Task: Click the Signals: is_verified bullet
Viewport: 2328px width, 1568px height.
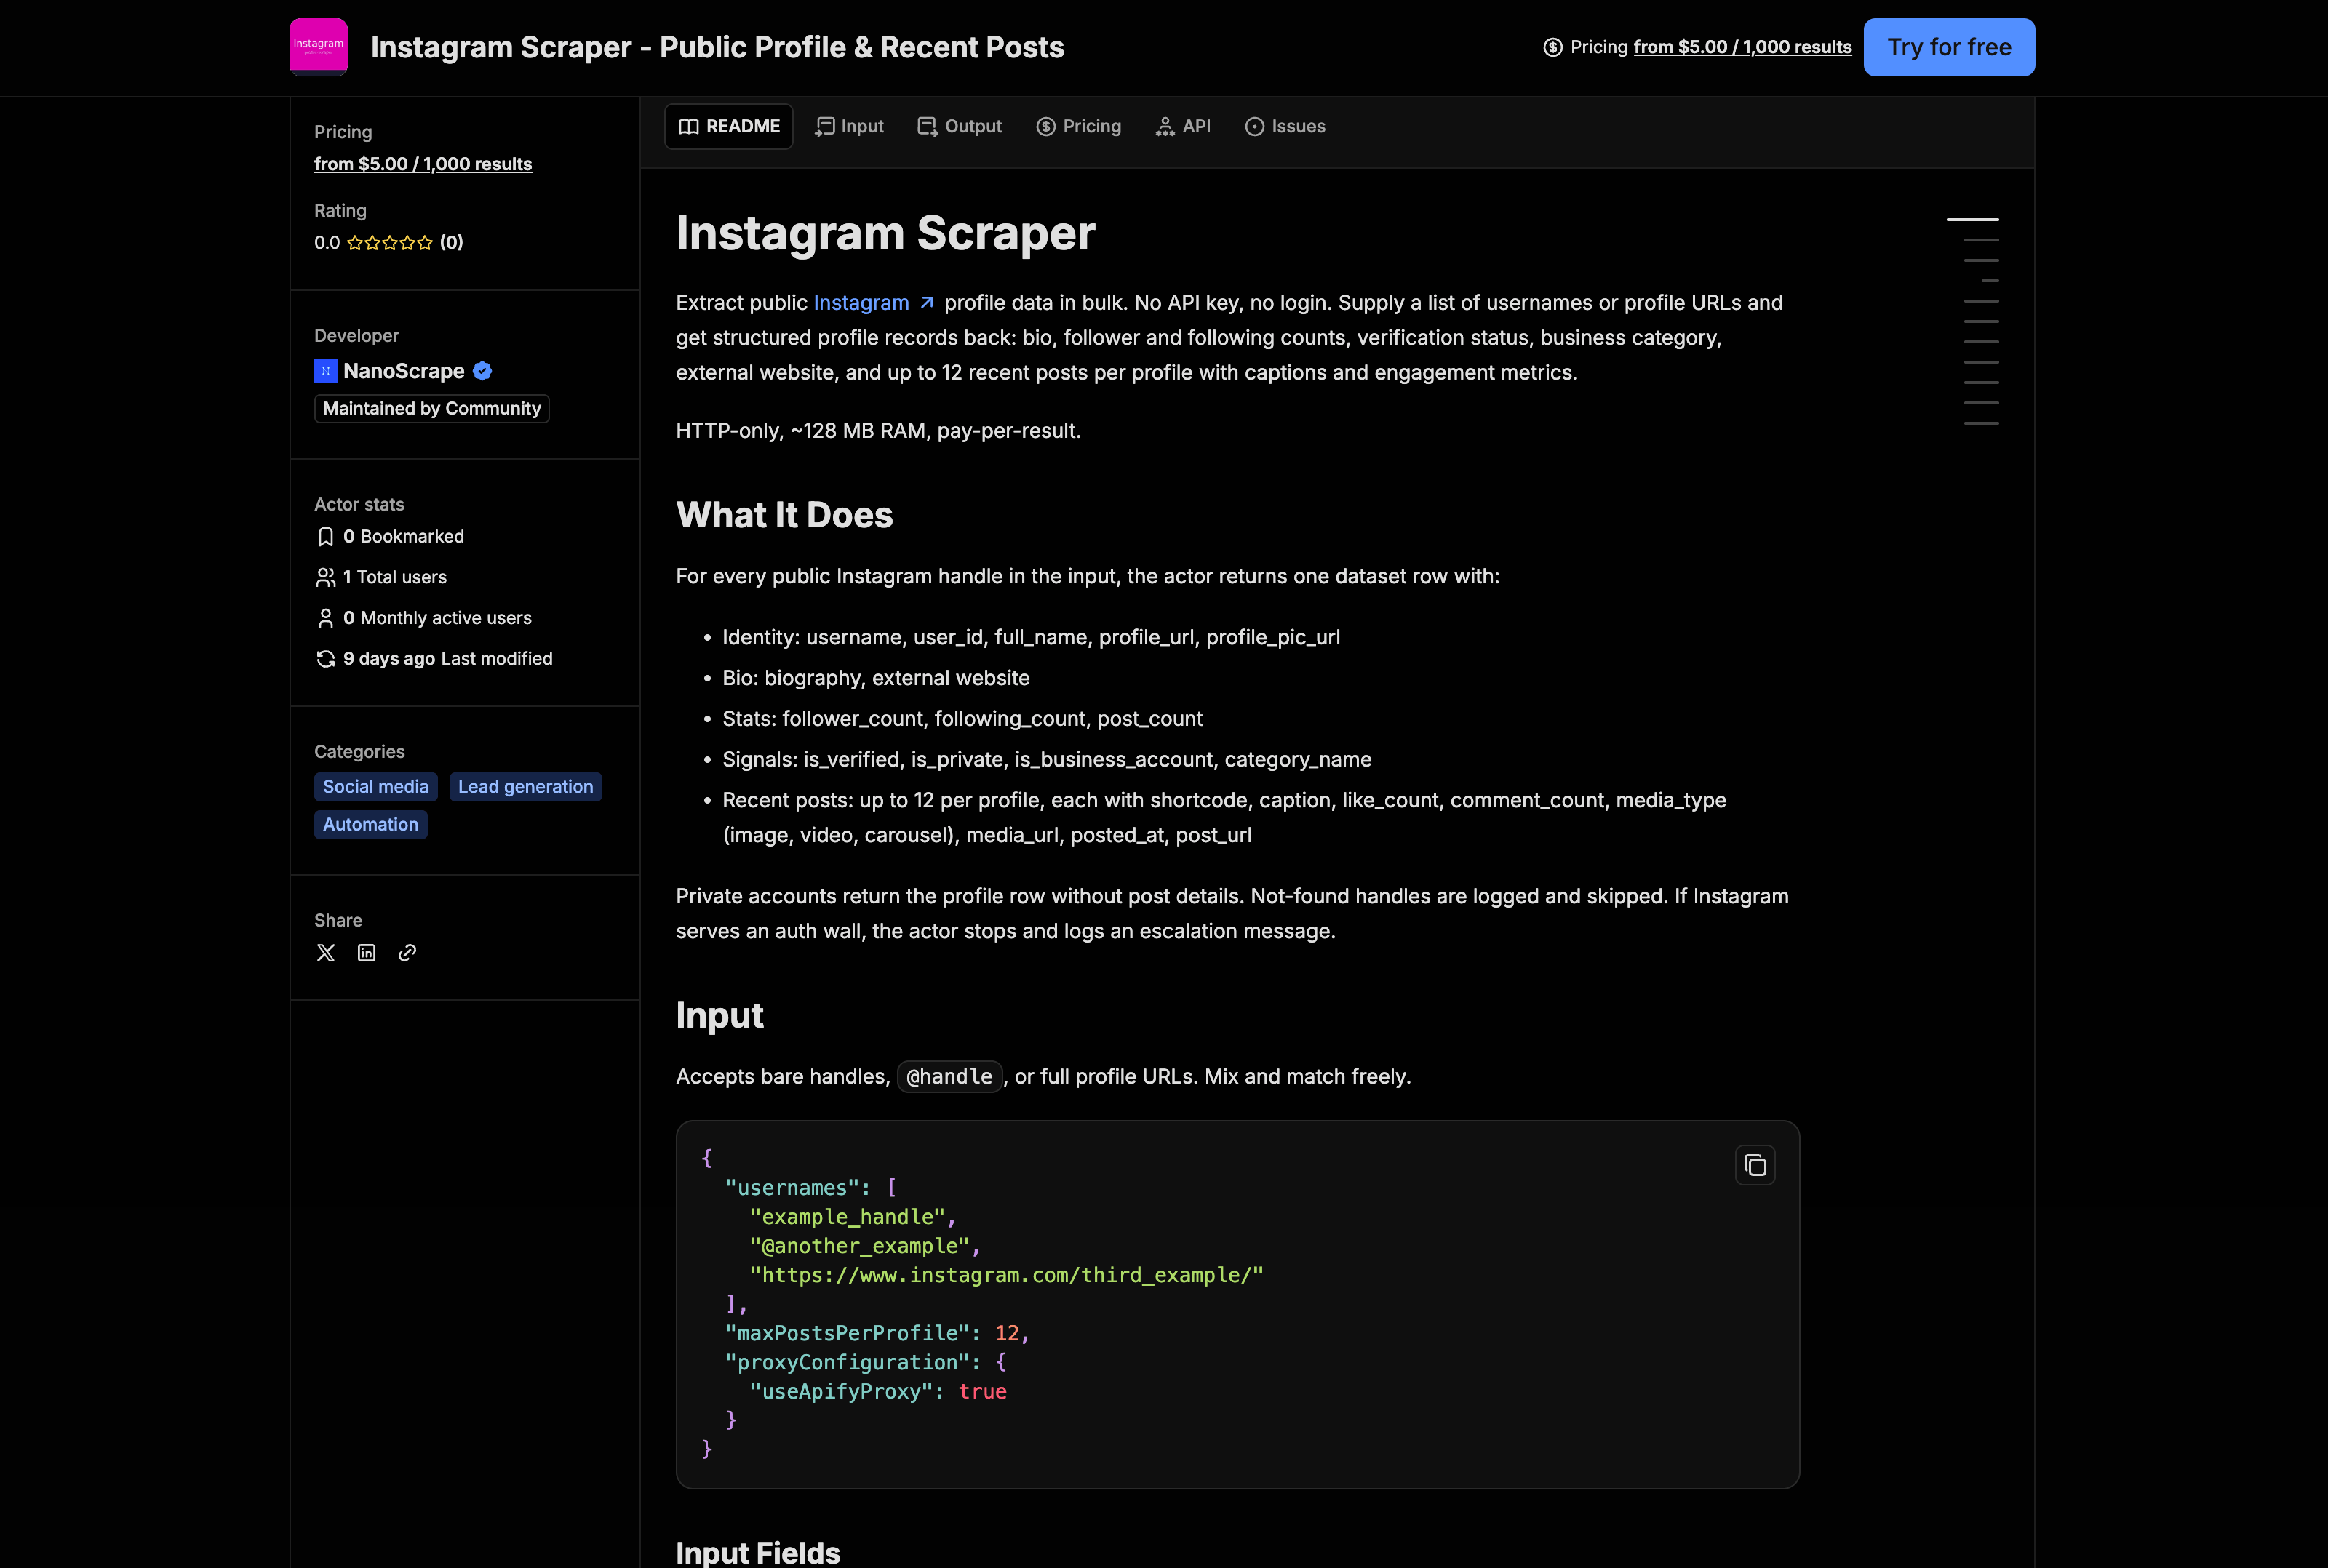Action: point(1047,760)
